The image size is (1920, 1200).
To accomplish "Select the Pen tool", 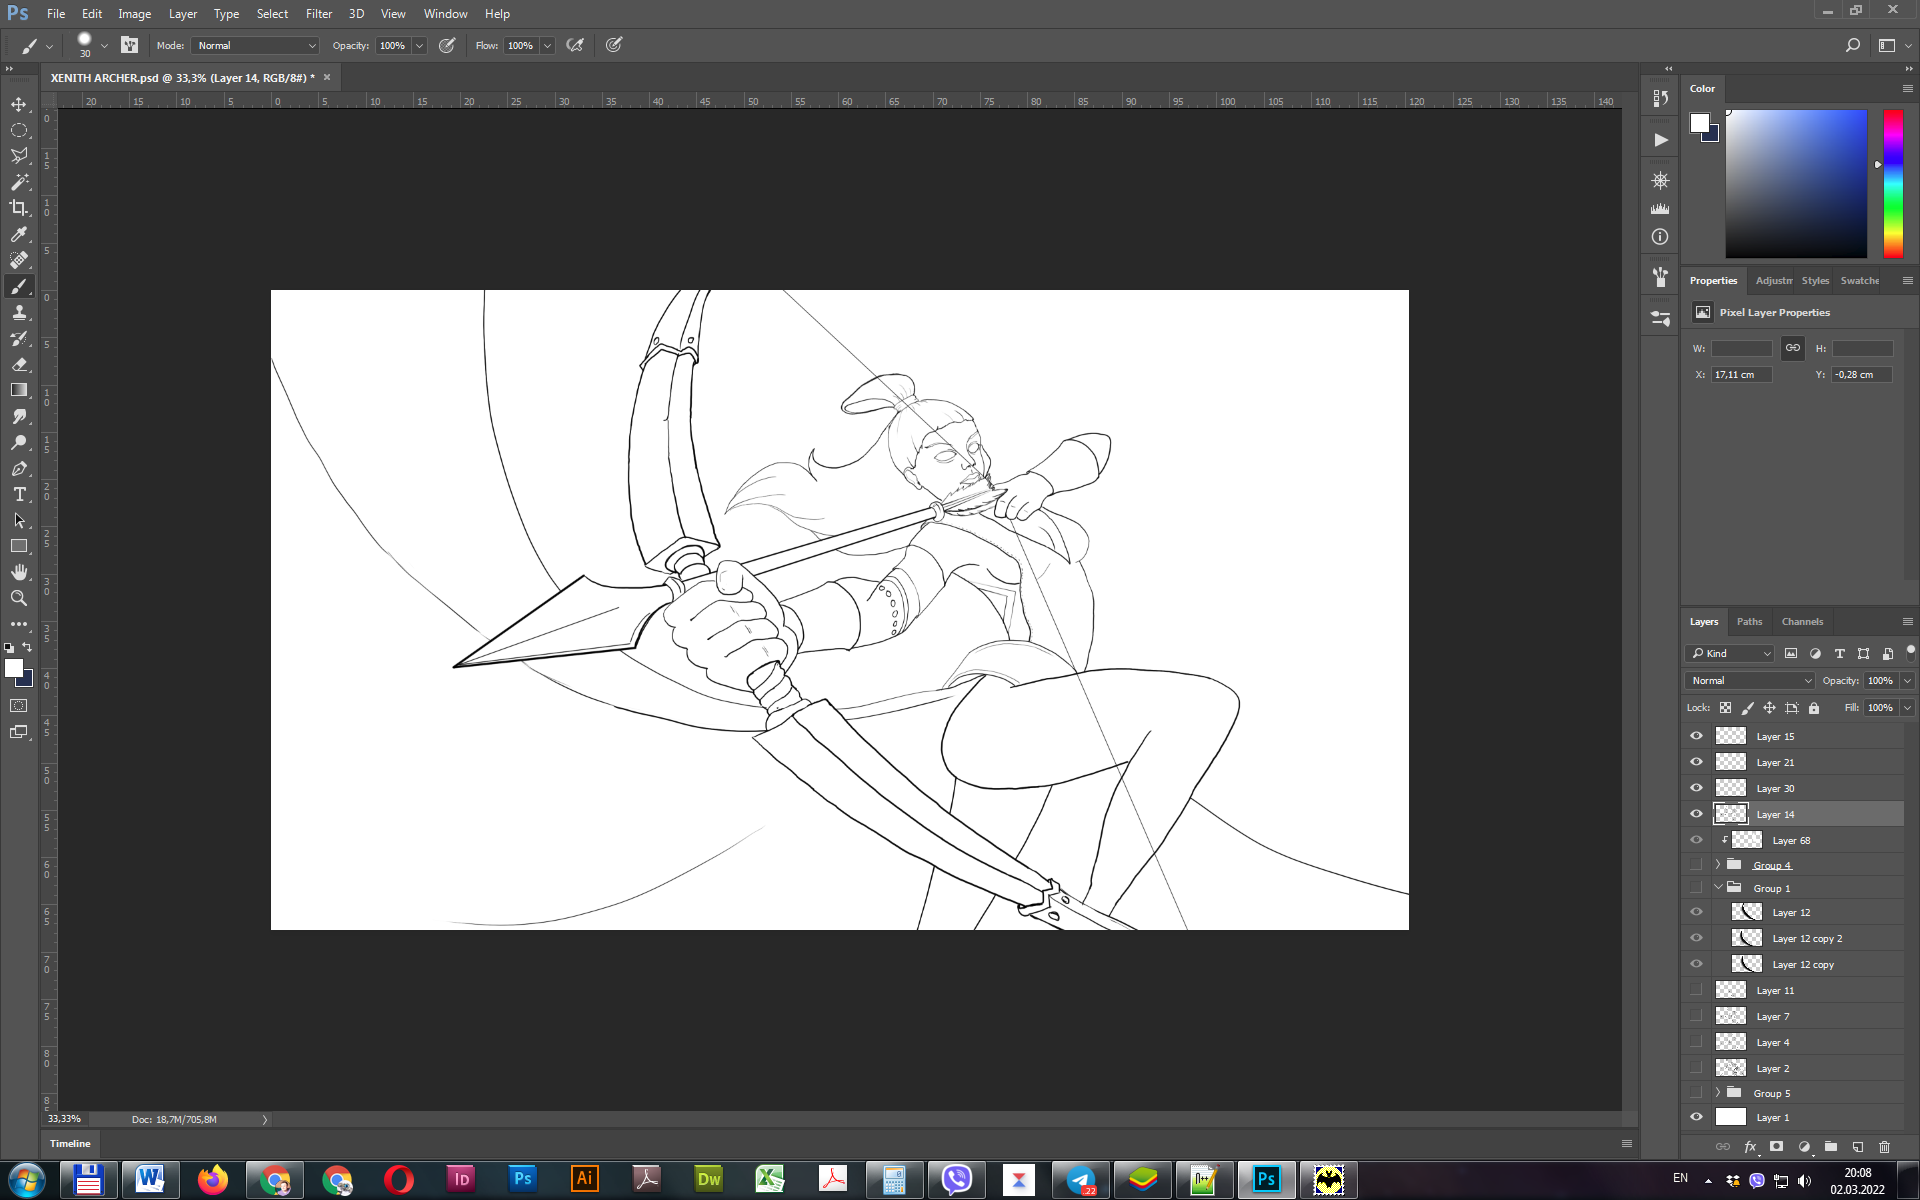I will pos(19,468).
